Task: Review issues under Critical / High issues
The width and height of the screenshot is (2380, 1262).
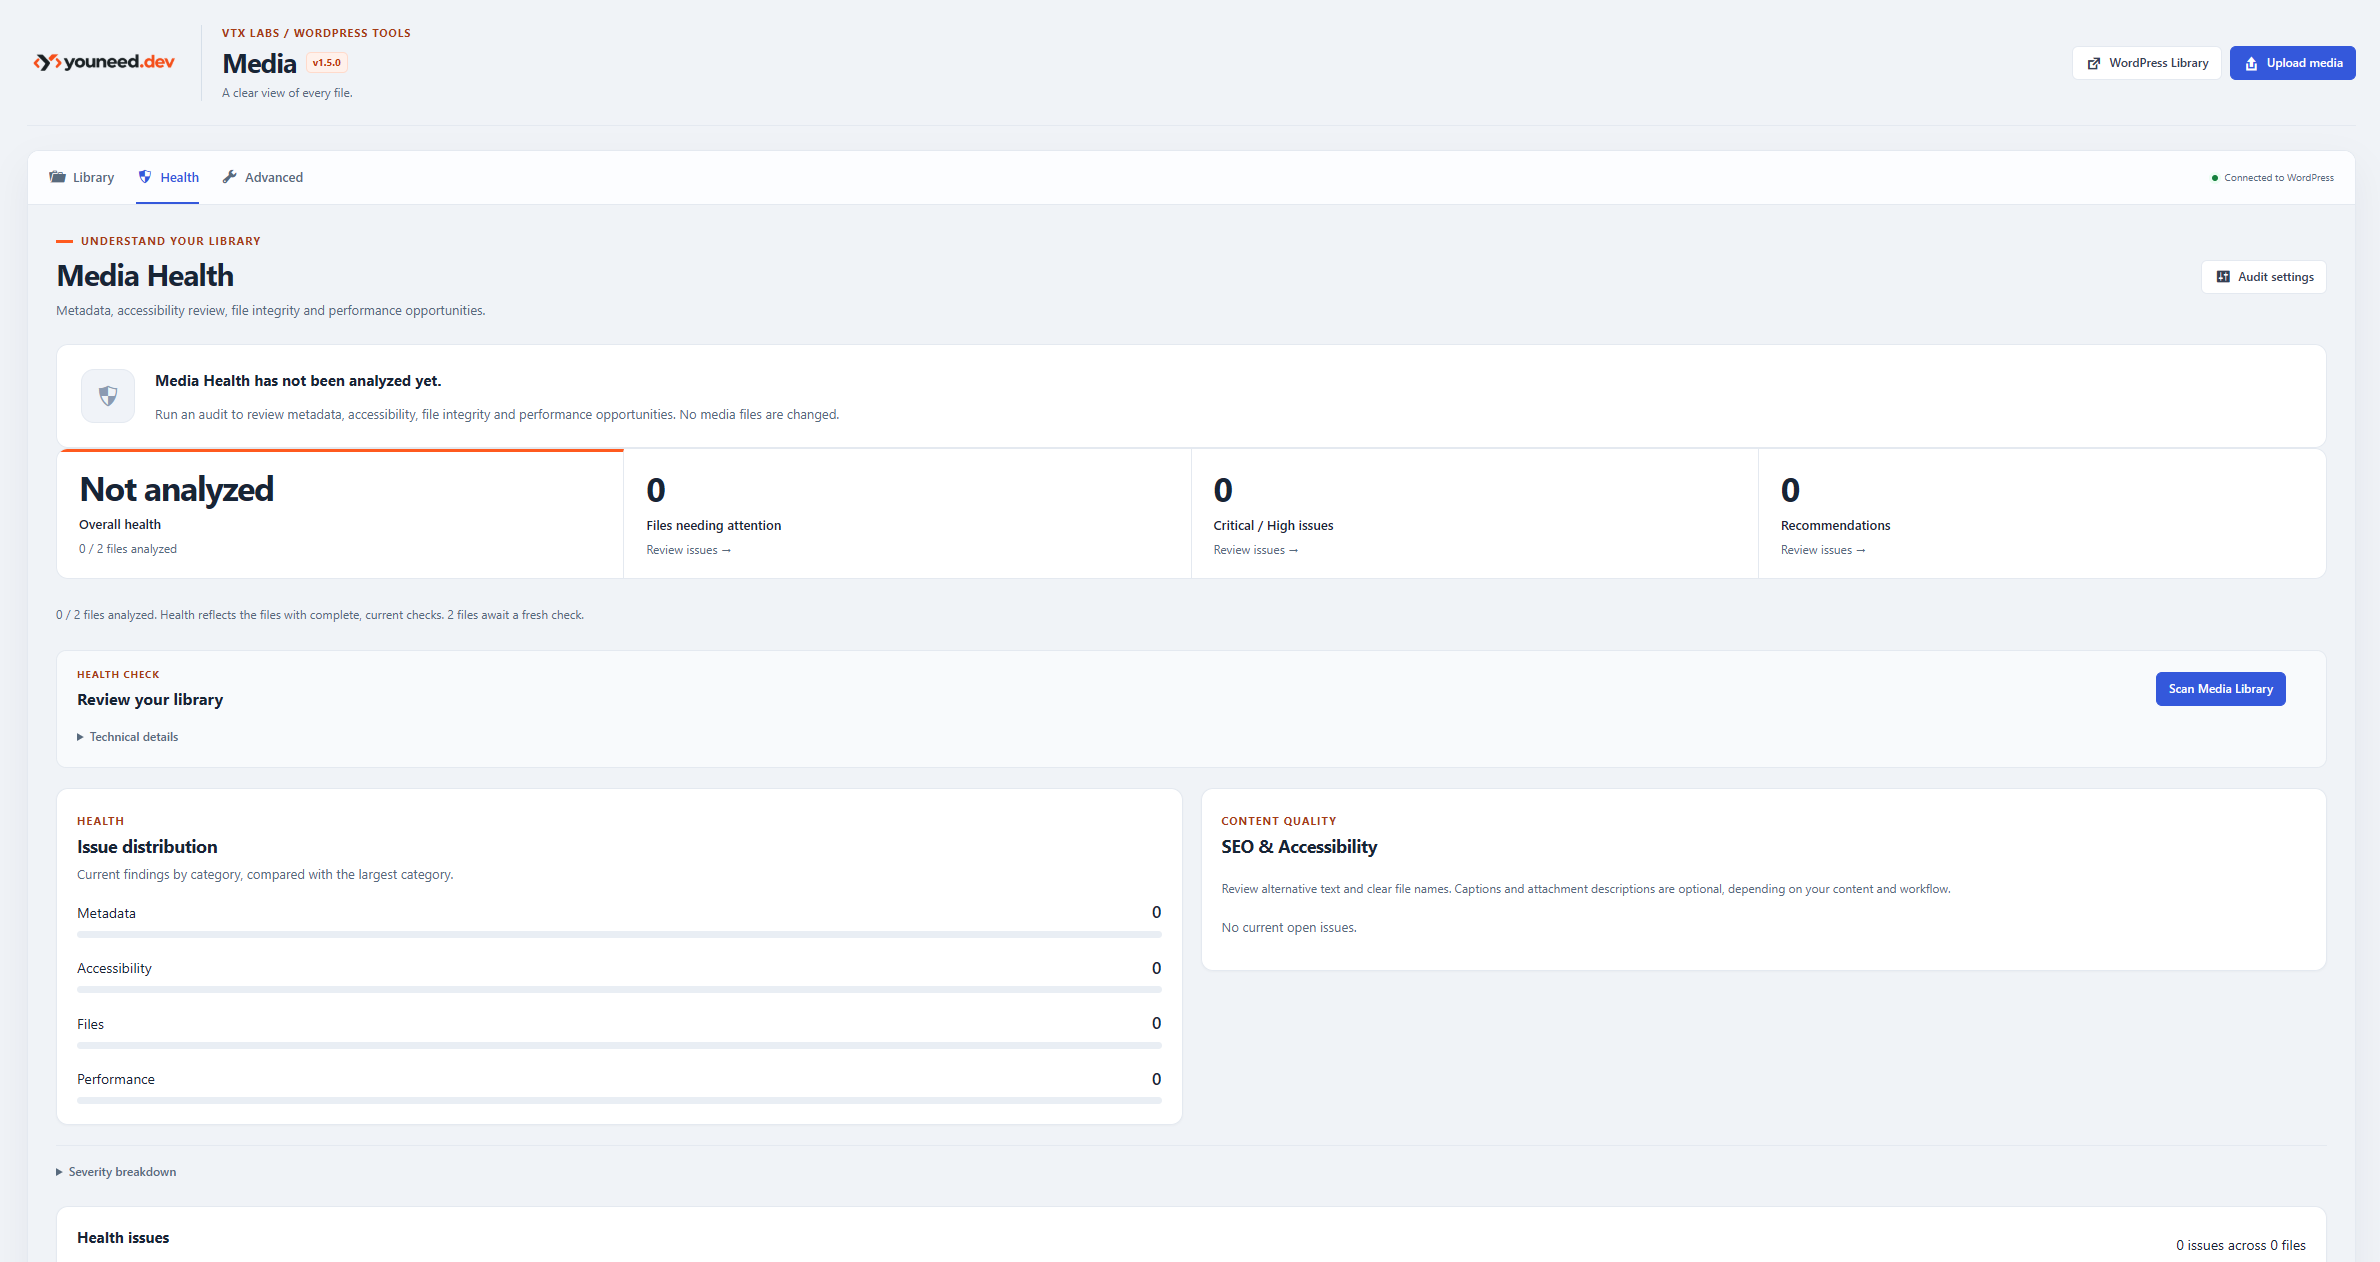Action: pos(1256,550)
